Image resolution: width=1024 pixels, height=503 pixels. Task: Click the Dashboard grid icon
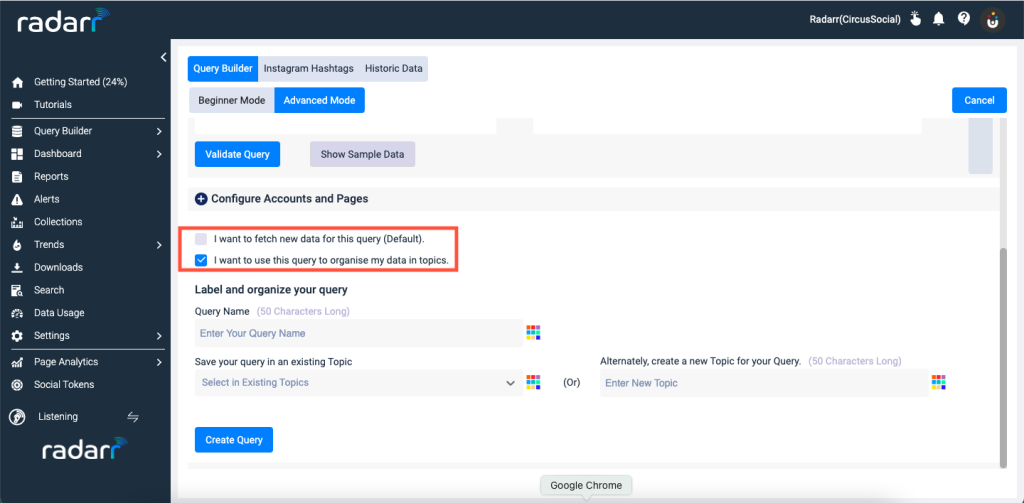coord(18,154)
